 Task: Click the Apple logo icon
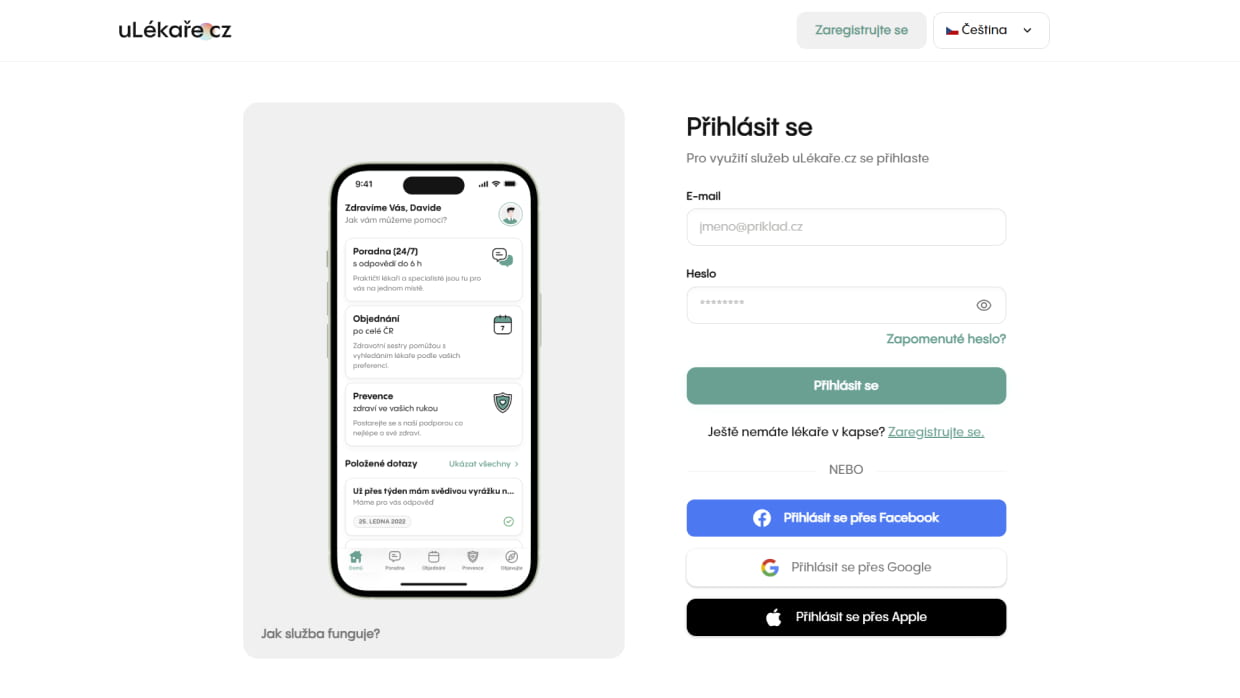(773, 617)
